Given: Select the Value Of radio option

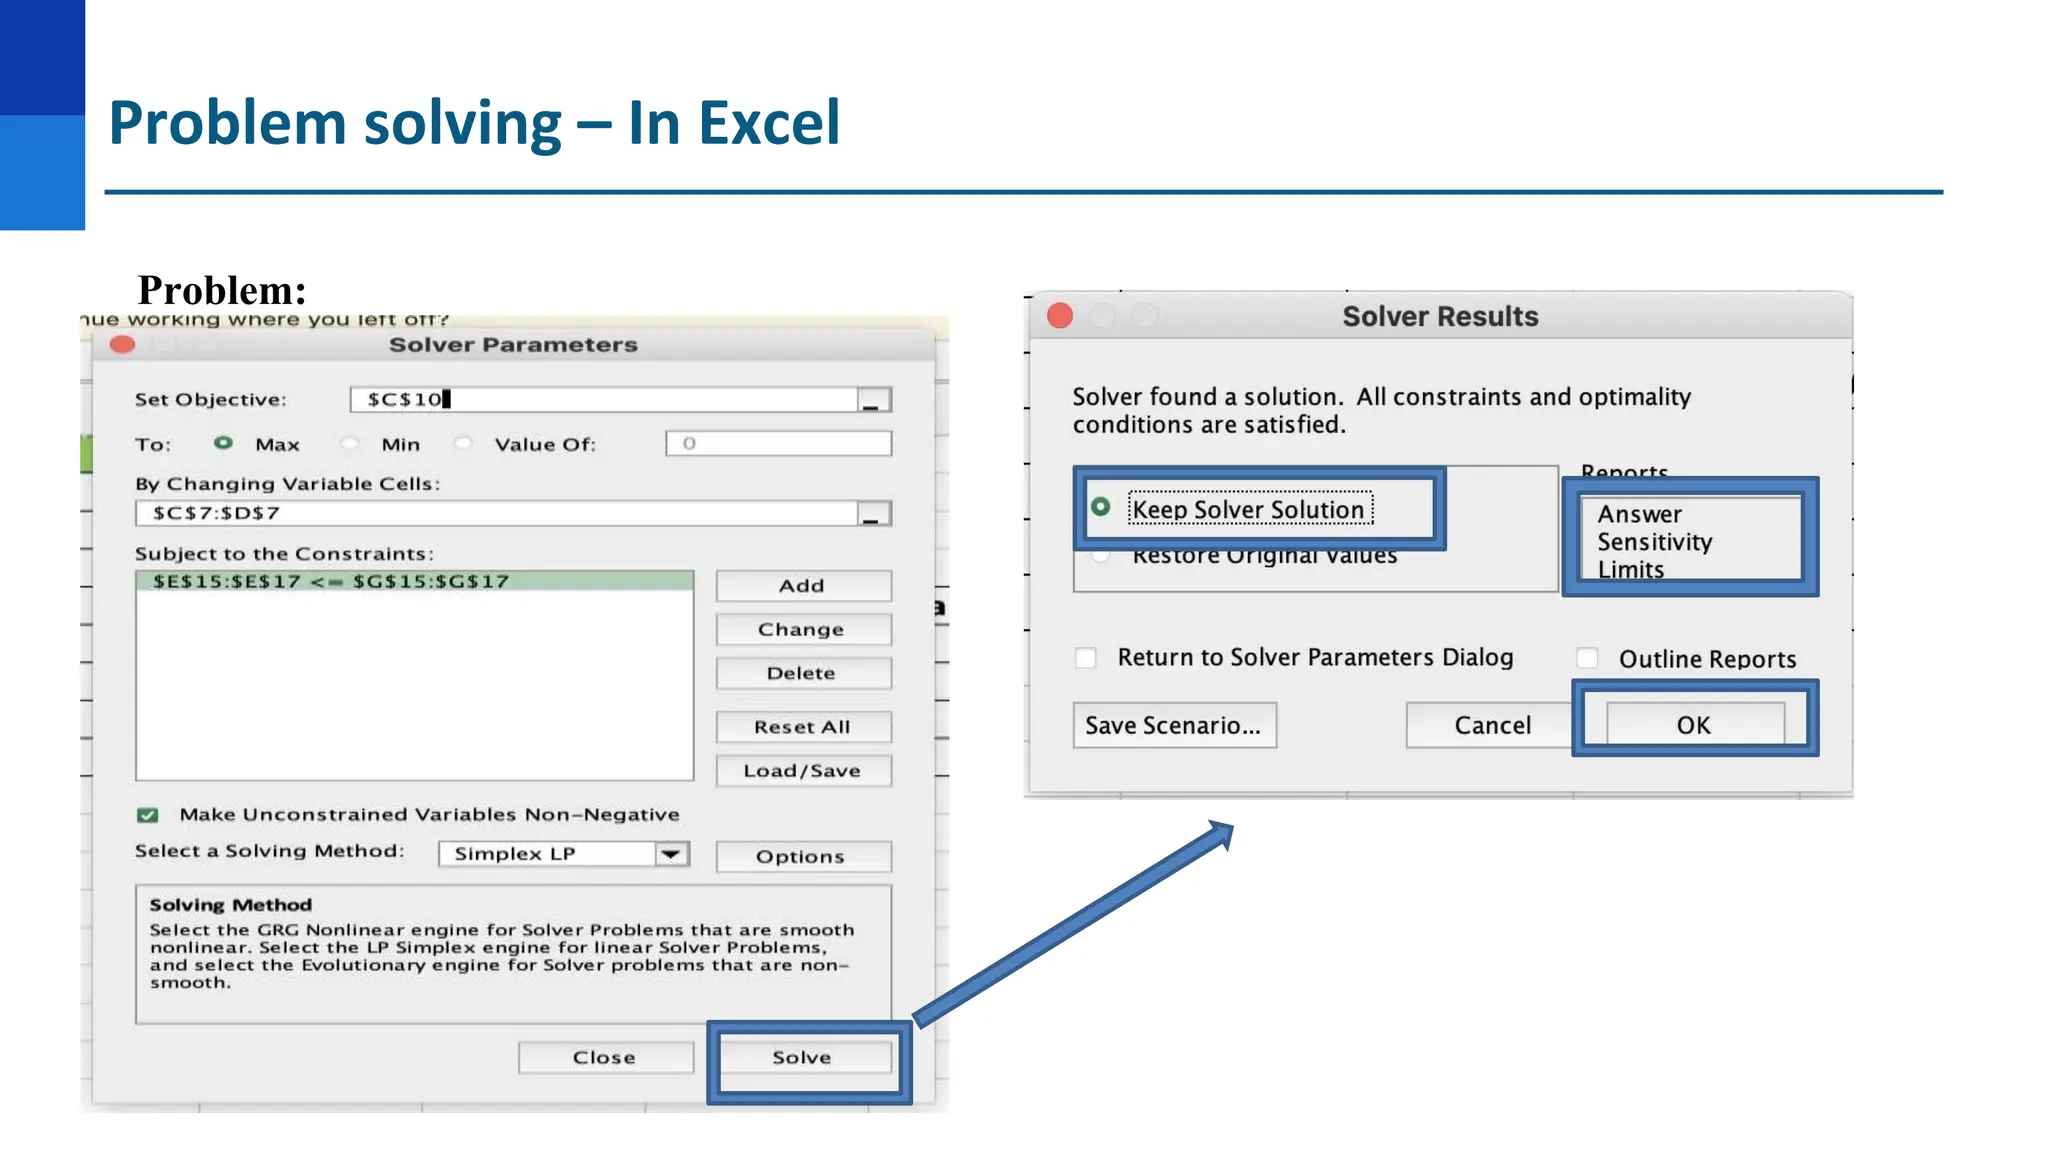Looking at the screenshot, I should [463, 443].
